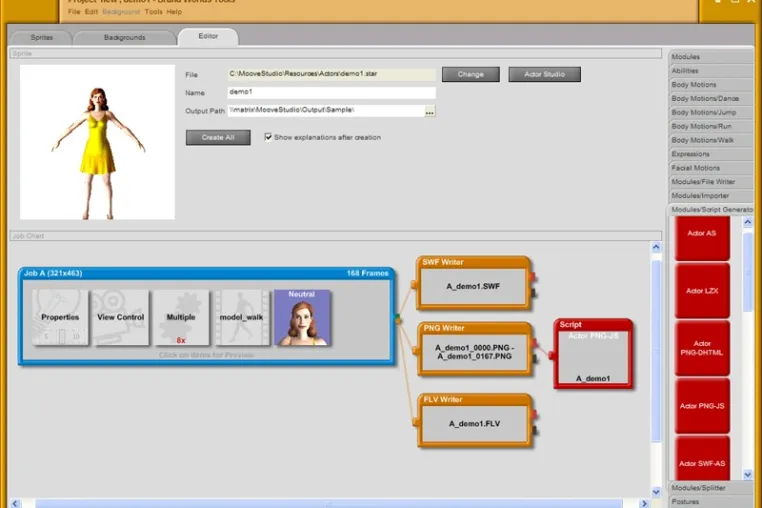Switch to the Backgrounds tab
Image resolution: width=762 pixels, height=508 pixels.
point(124,37)
